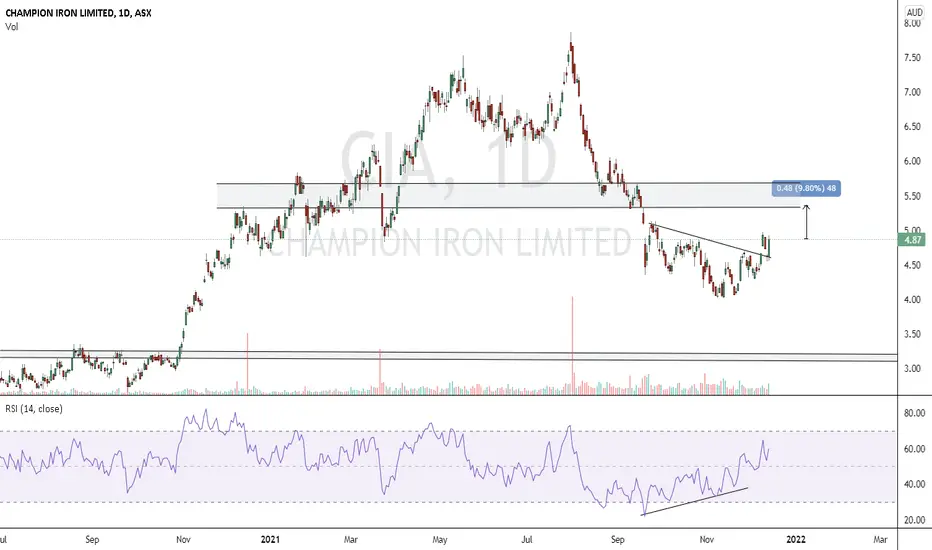
Task: Click the 60.00 RSI axis label
Action: click(914, 449)
